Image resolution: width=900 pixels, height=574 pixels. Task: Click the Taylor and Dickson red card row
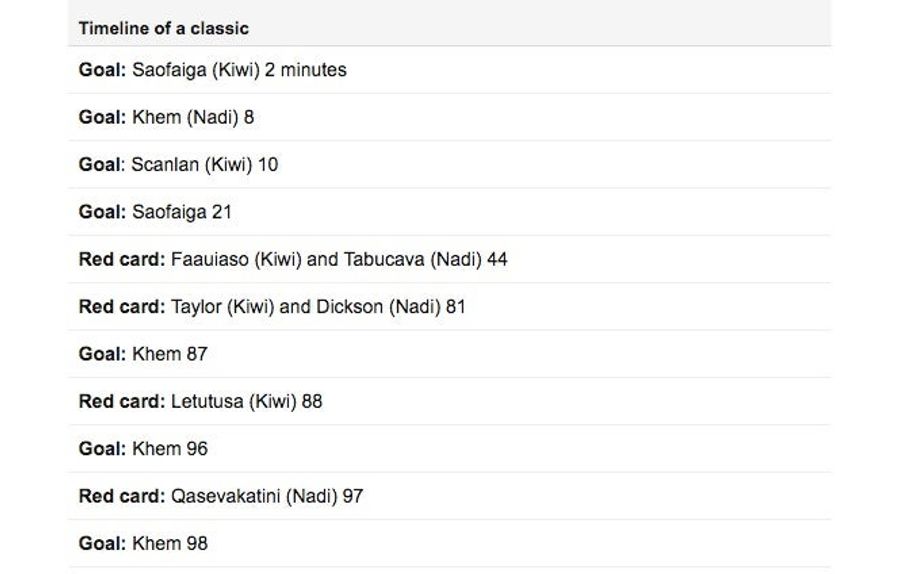pos(449,307)
